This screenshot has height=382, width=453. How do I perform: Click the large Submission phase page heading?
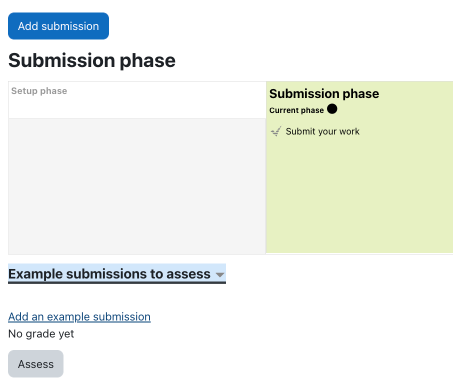92,60
